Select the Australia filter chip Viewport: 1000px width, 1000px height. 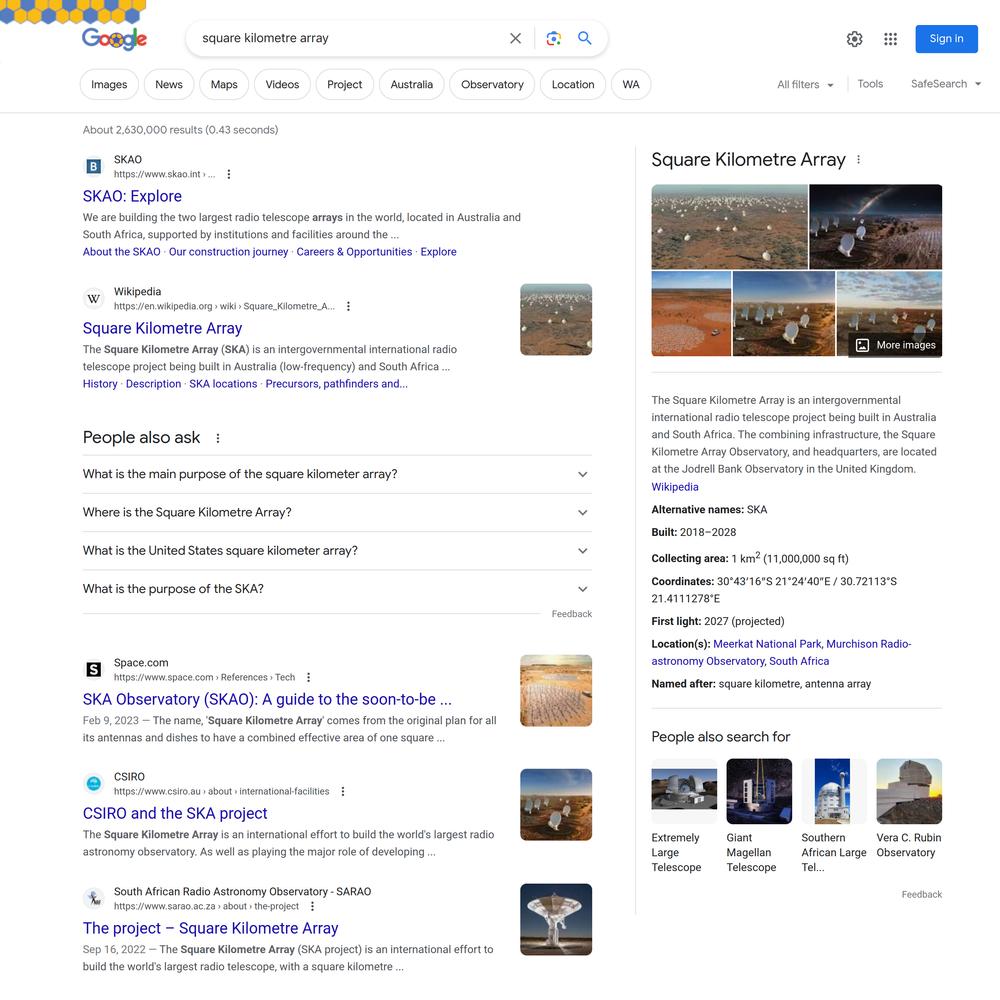[x=411, y=84]
